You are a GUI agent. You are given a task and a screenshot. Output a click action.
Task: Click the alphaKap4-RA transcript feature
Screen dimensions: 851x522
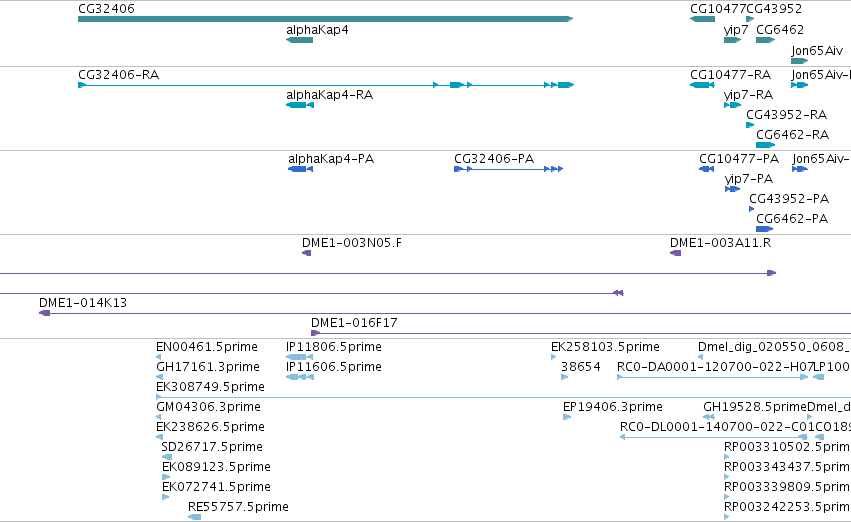300,105
